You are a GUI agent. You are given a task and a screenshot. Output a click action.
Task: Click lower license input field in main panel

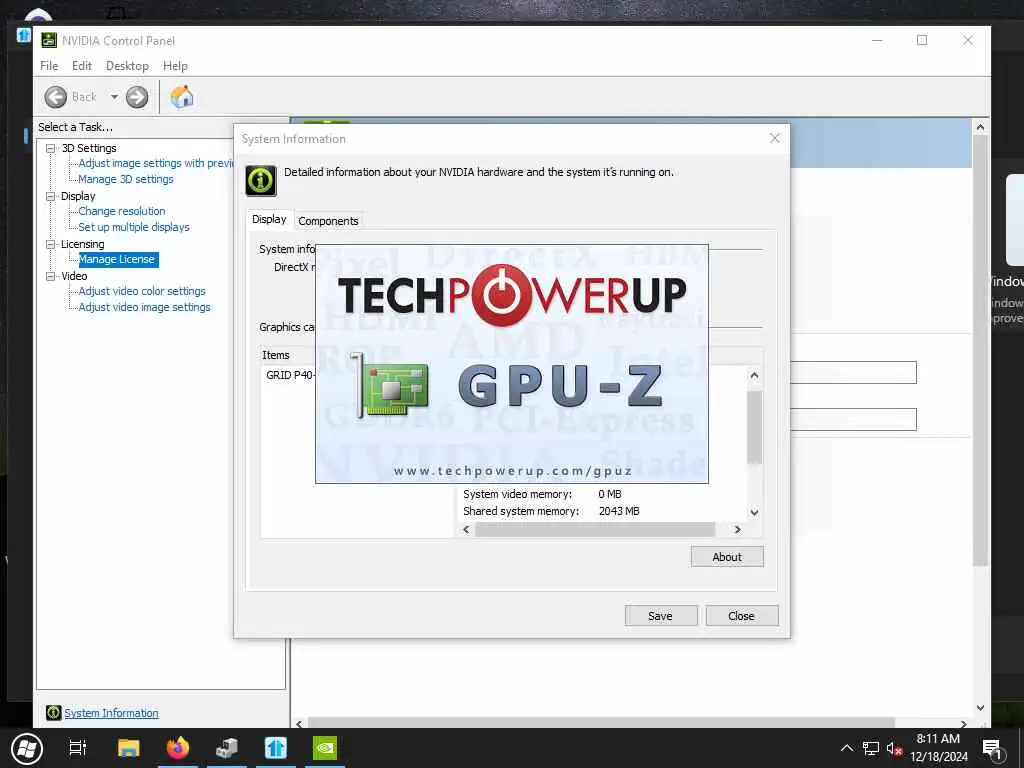point(853,419)
